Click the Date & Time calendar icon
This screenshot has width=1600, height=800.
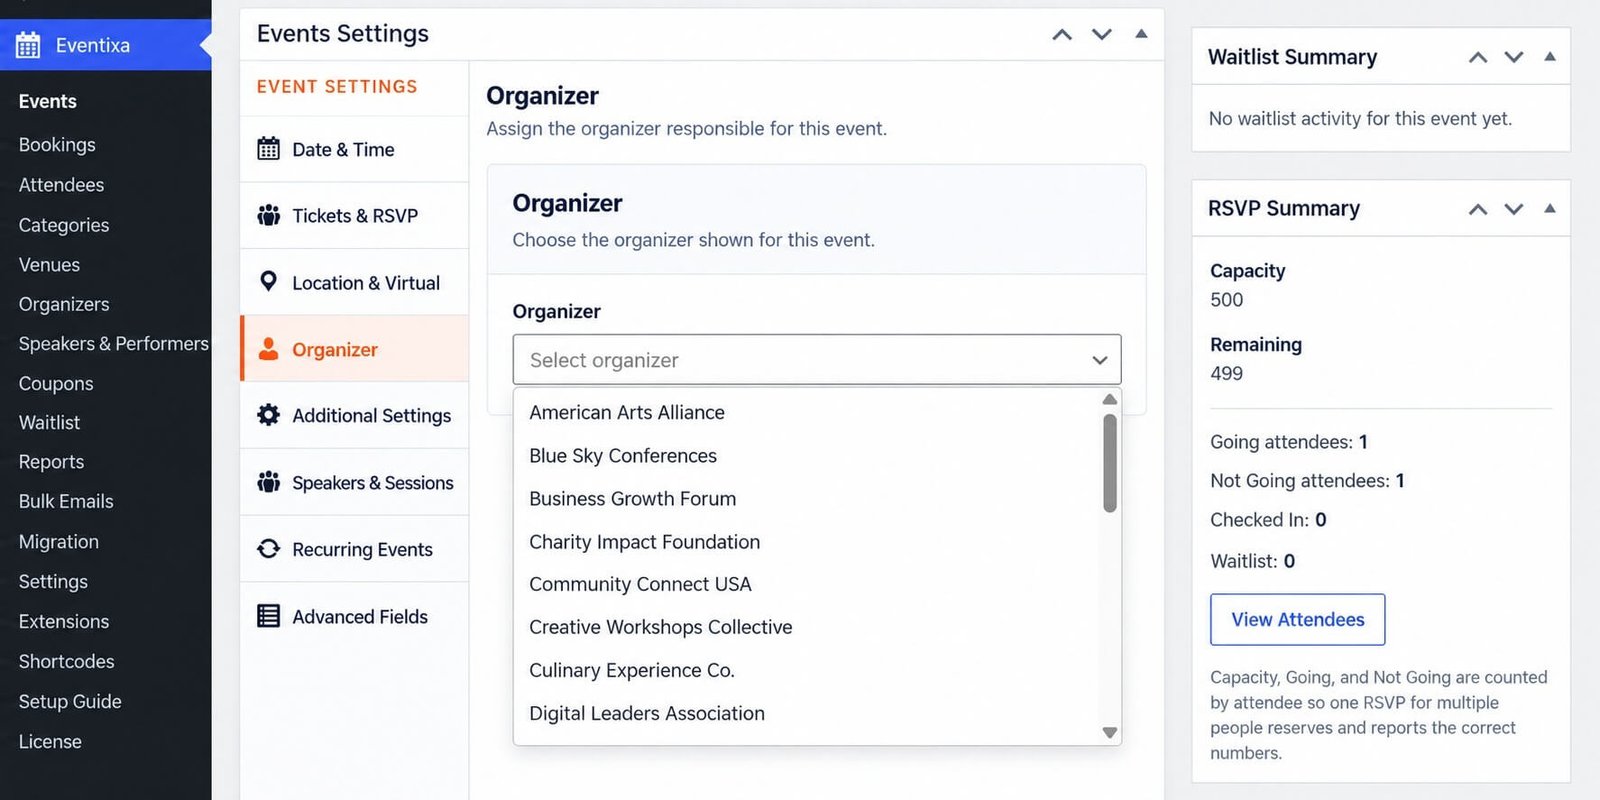[x=269, y=149]
